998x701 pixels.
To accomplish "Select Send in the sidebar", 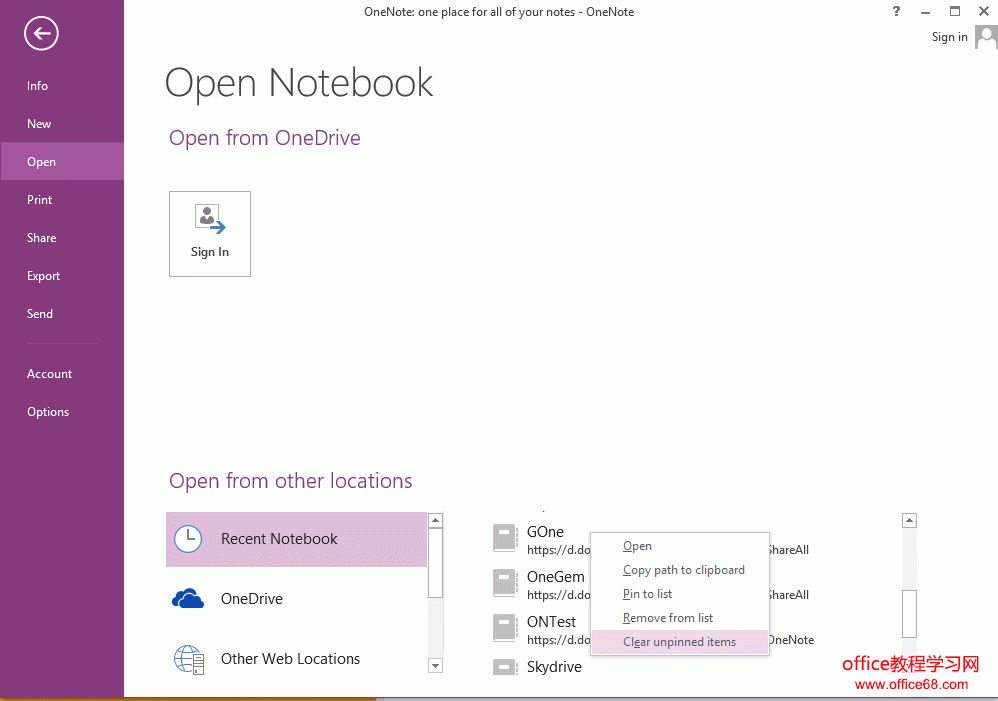I will 39,314.
